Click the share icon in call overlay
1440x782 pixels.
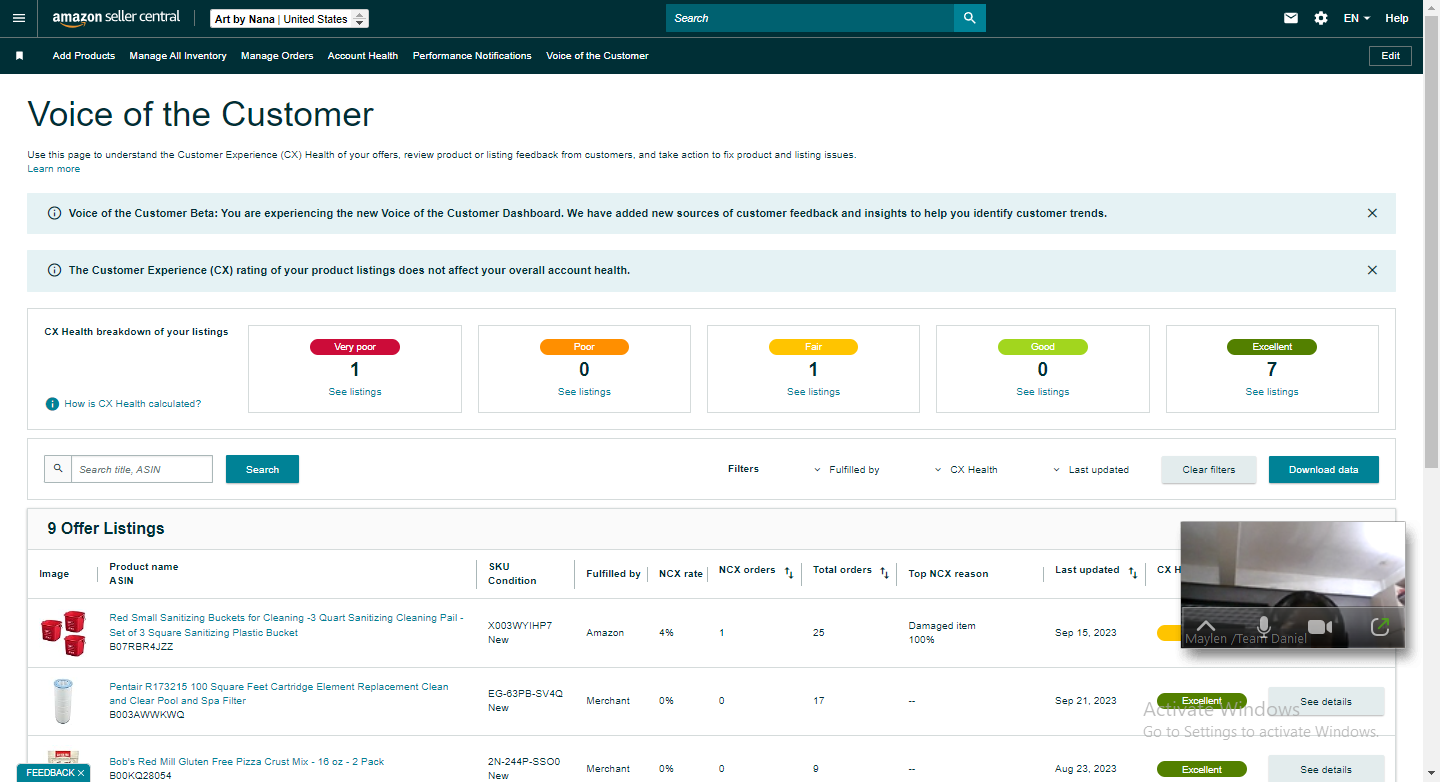tap(1380, 627)
